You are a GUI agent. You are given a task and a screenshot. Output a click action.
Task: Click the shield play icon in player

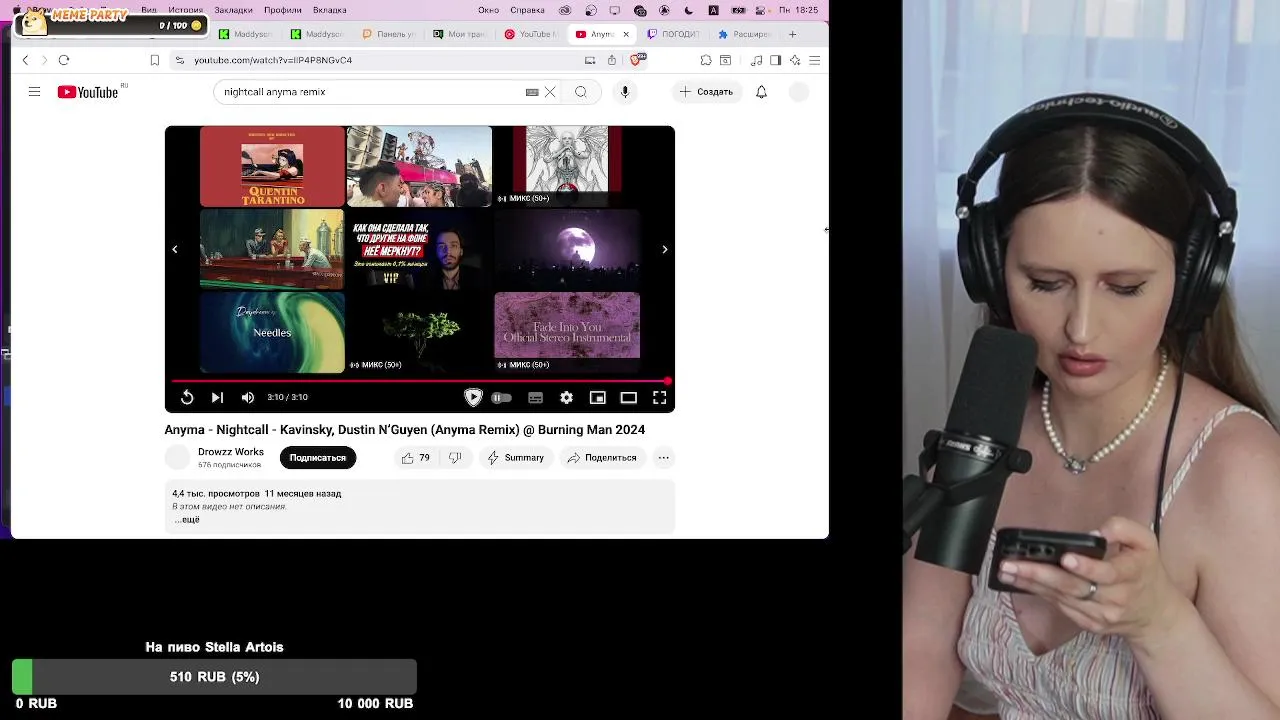point(473,397)
